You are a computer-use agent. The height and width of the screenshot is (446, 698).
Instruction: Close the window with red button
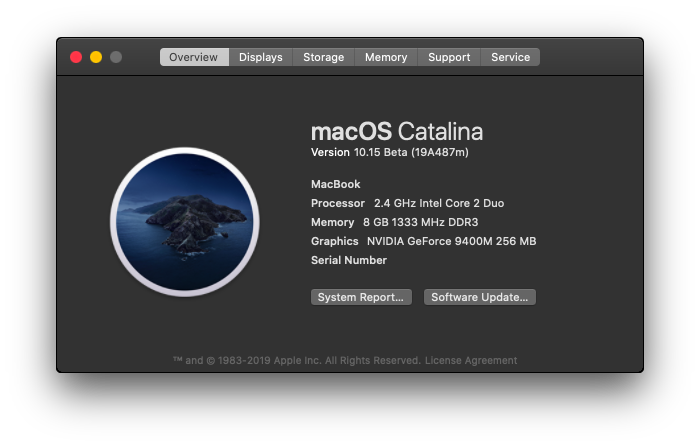[x=76, y=57]
